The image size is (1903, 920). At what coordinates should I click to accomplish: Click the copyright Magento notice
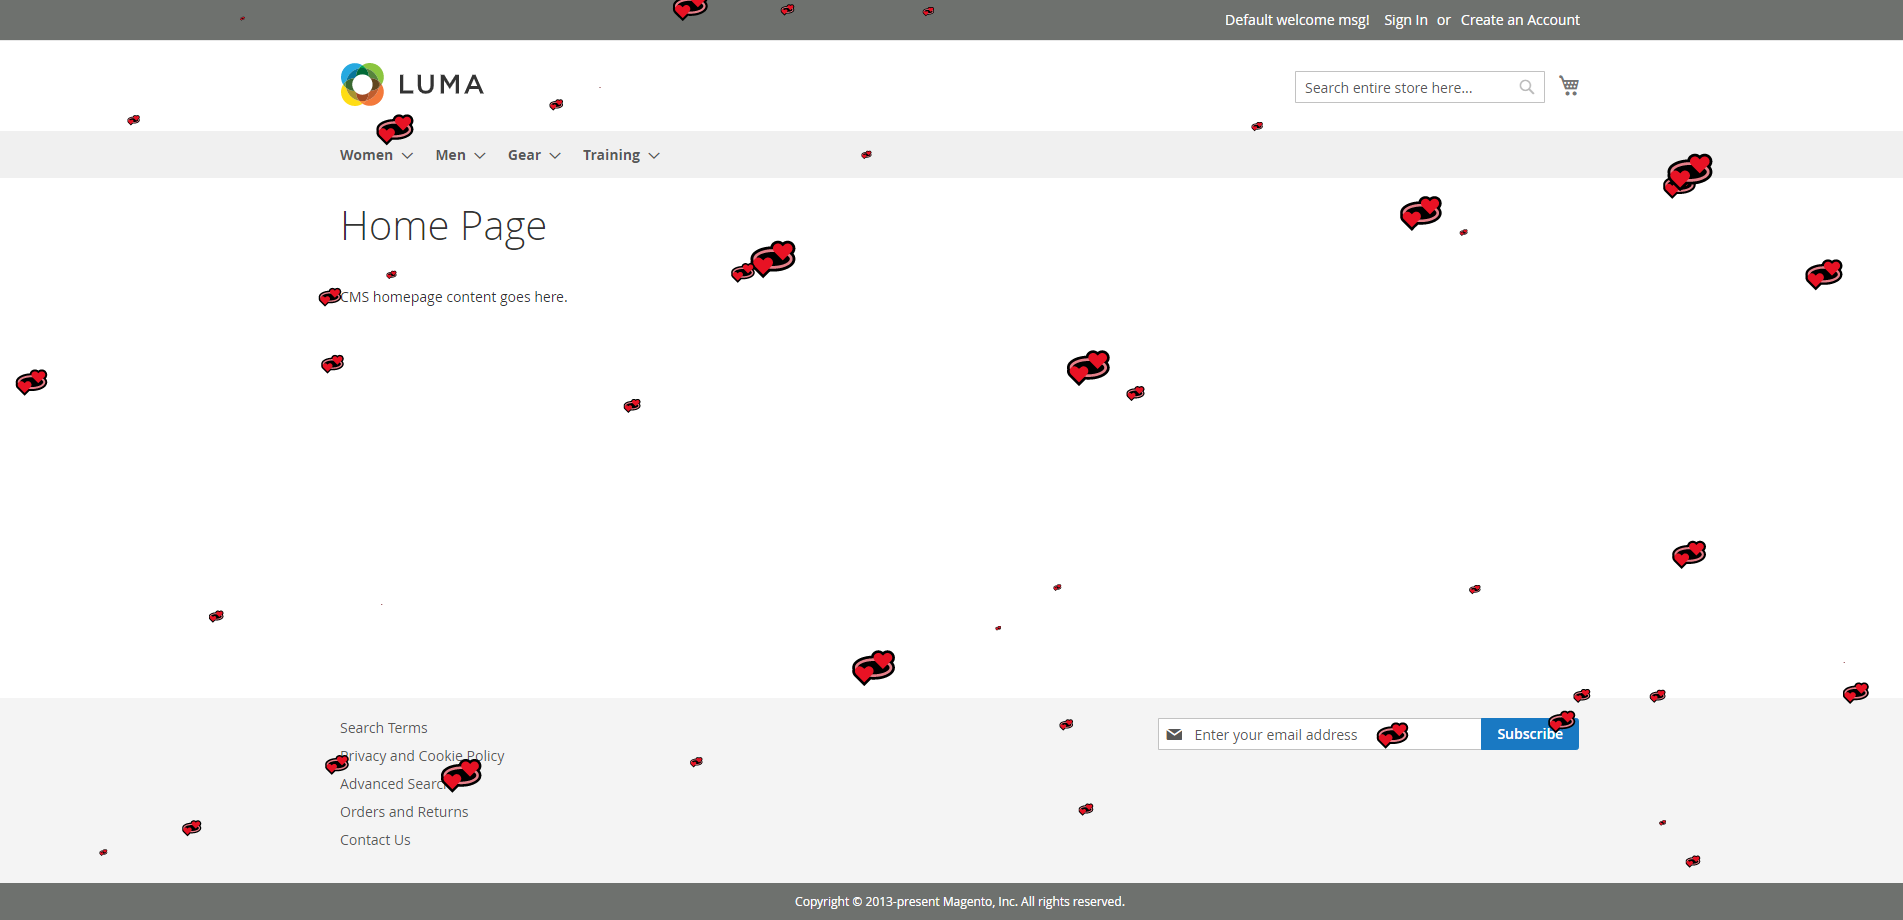coord(960,902)
